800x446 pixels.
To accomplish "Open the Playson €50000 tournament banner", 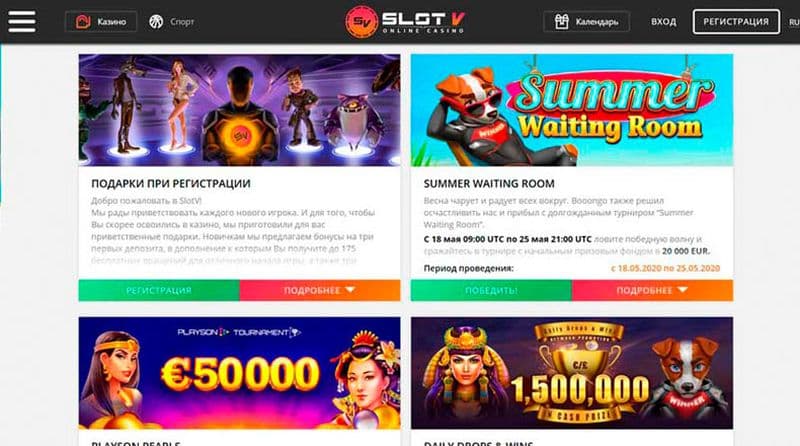I will pos(239,373).
